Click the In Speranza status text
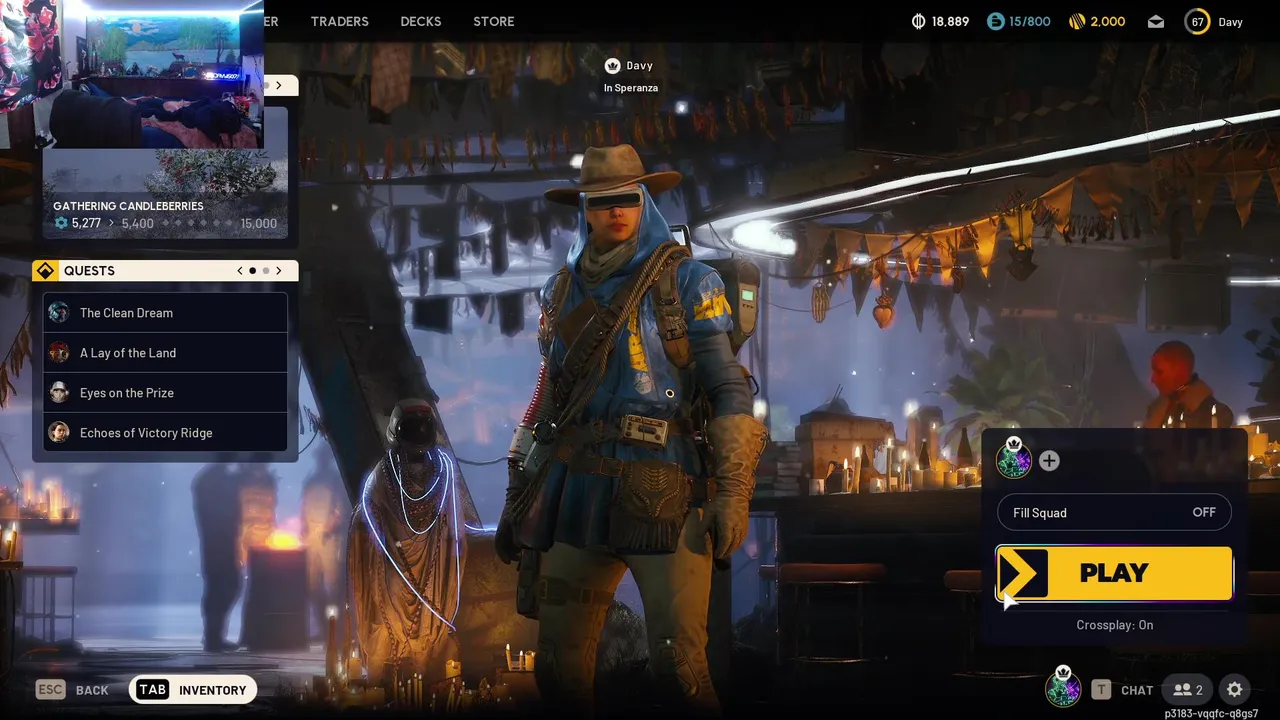 pos(631,88)
